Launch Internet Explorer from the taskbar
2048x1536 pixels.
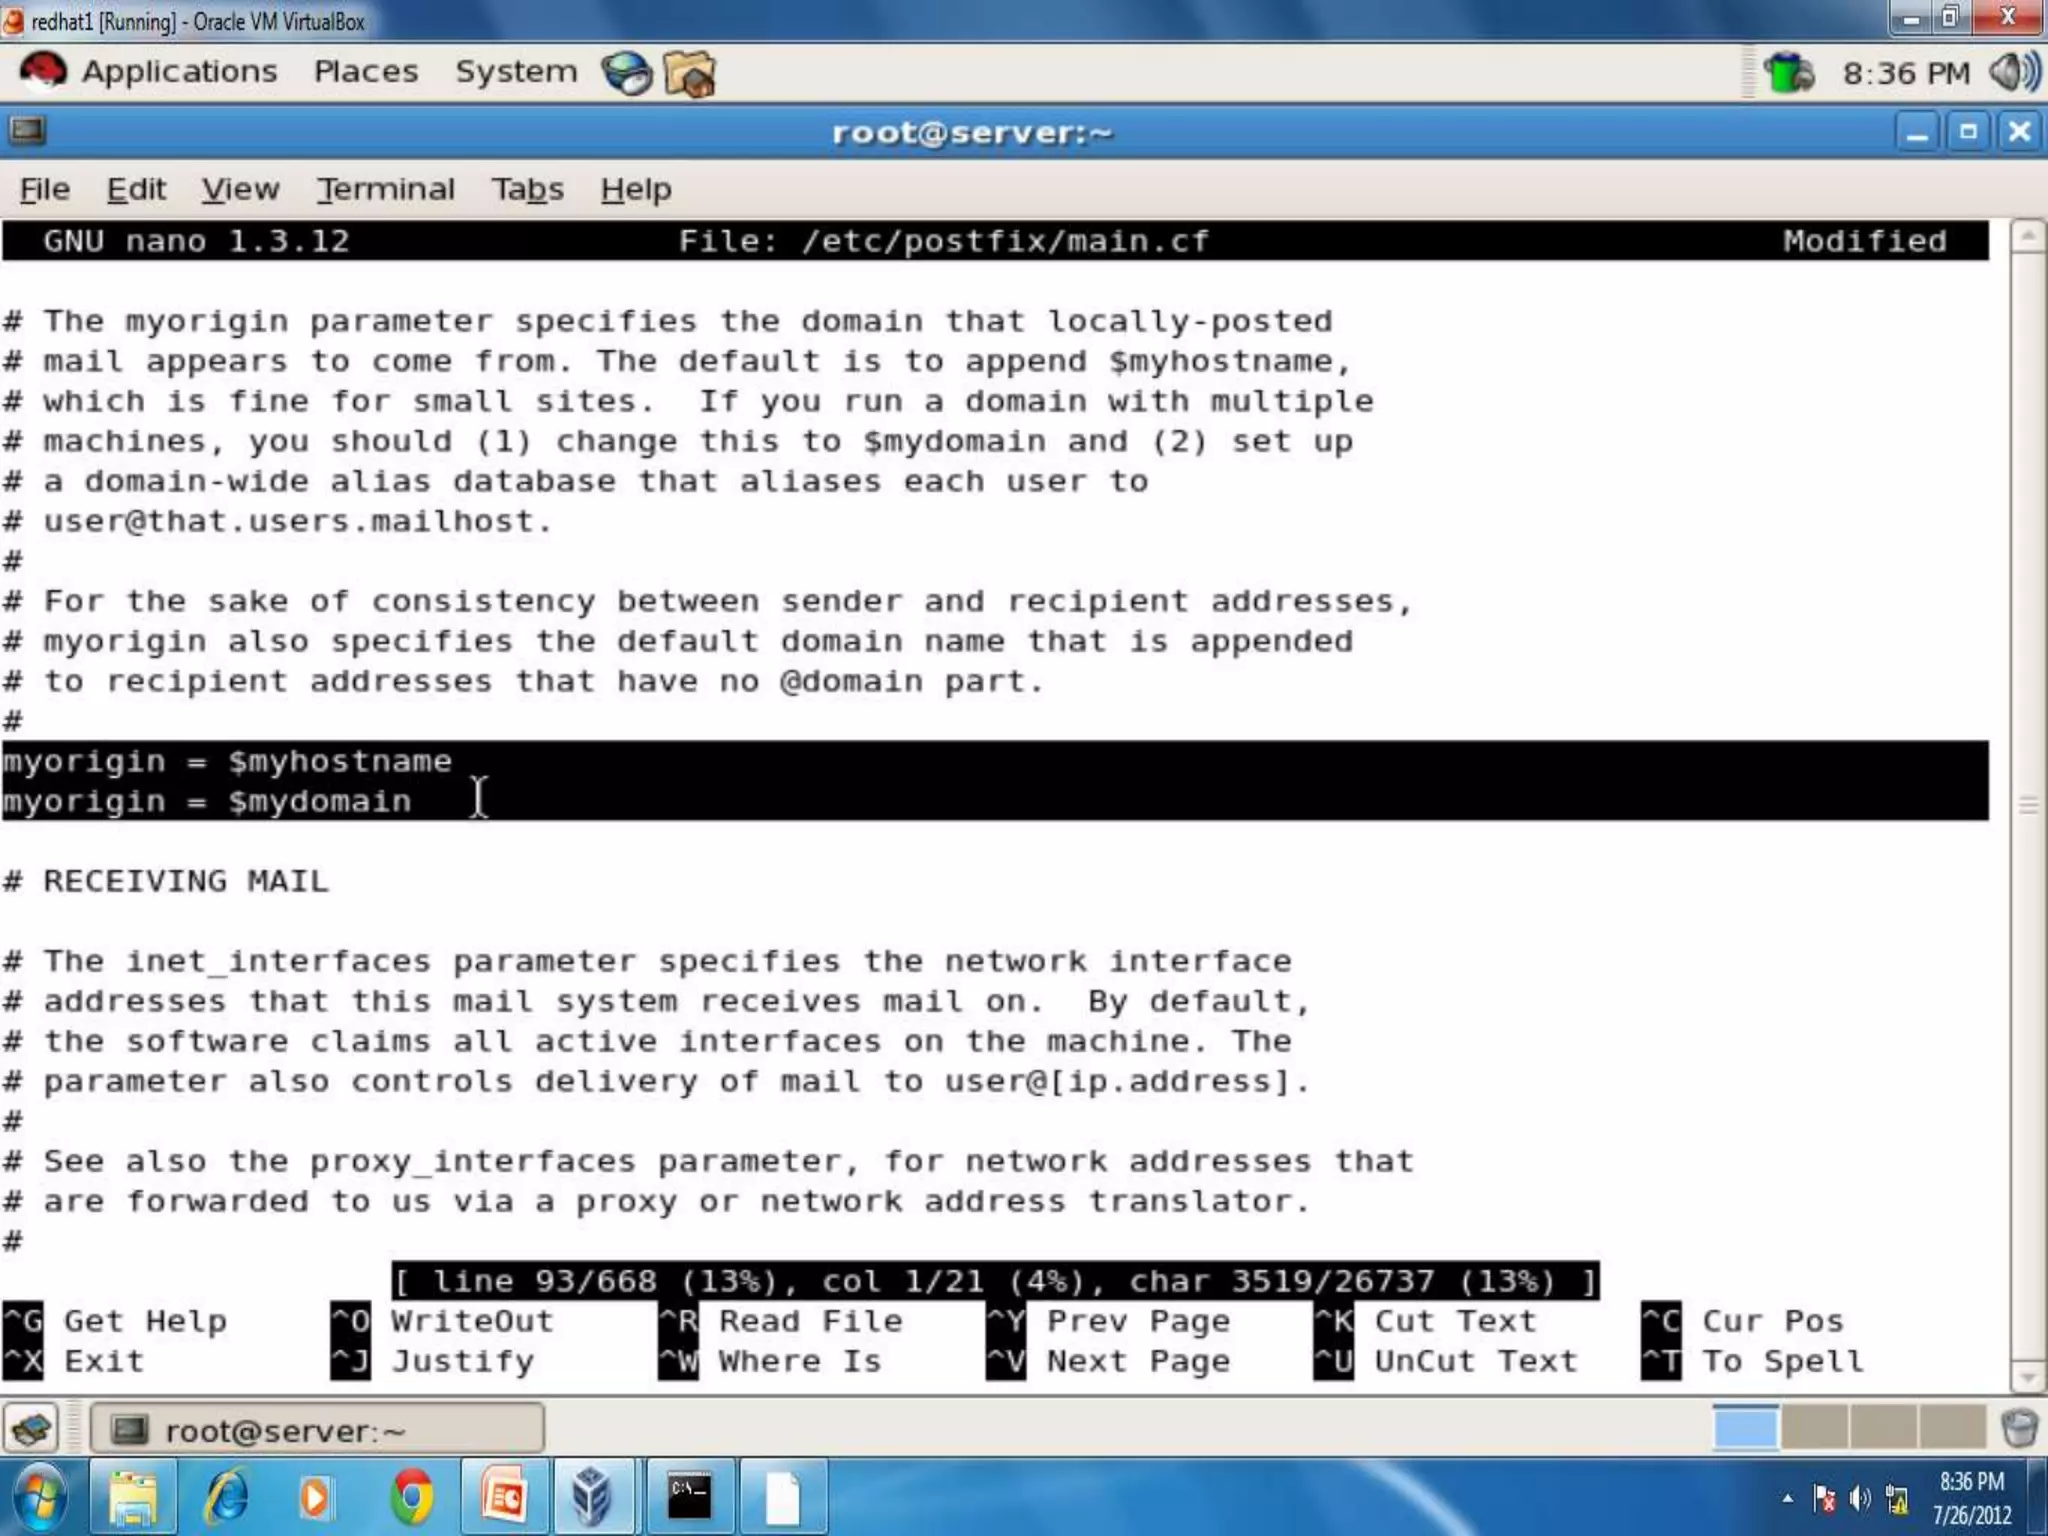[x=228, y=1497]
